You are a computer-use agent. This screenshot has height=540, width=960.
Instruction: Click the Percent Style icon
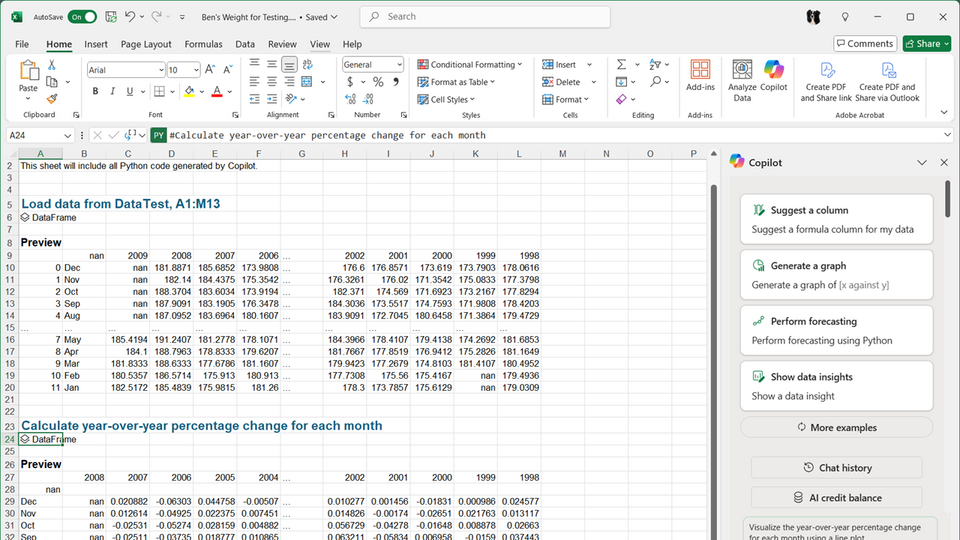[378, 82]
